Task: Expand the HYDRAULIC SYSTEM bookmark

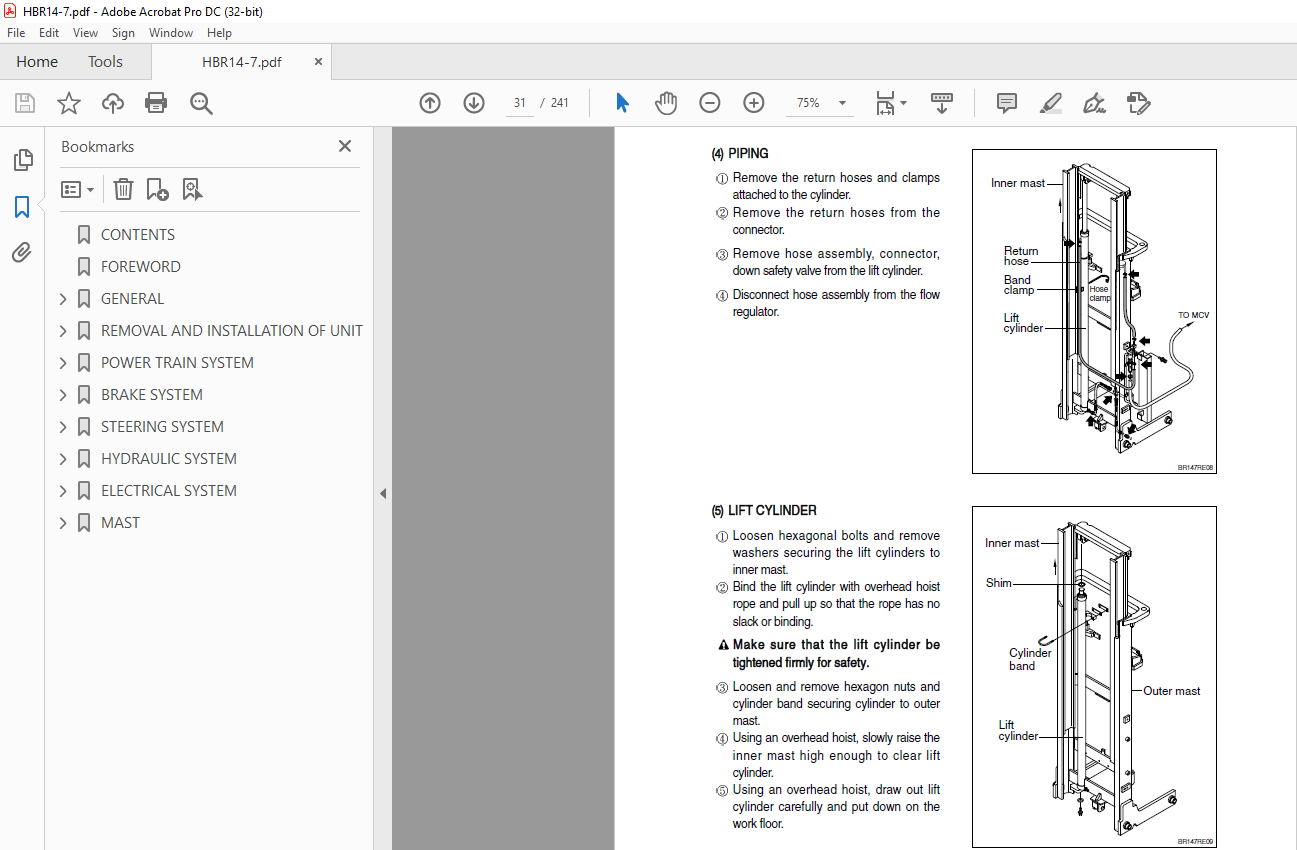Action: click(x=63, y=459)
